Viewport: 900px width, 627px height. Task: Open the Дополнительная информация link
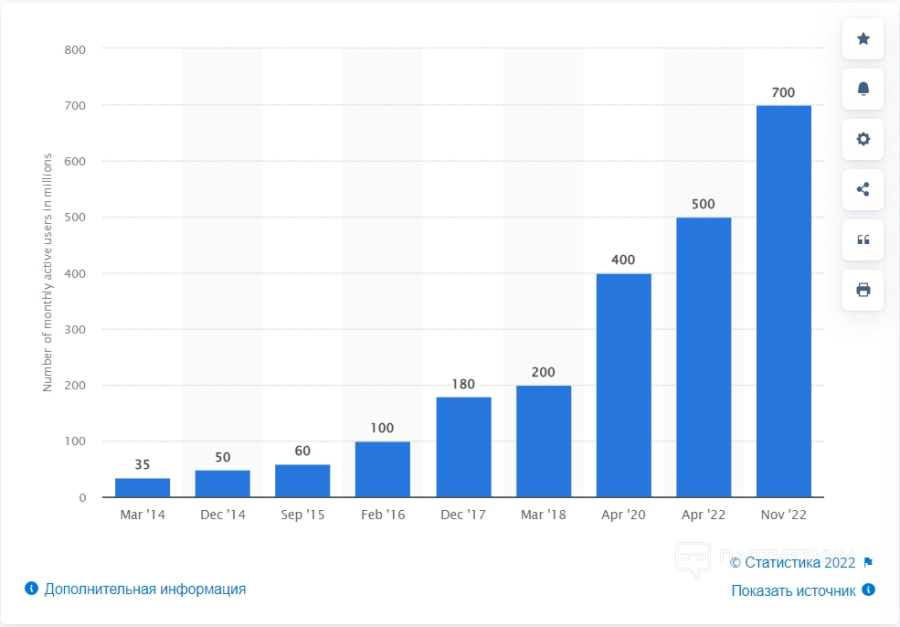[x=145, y=589]
